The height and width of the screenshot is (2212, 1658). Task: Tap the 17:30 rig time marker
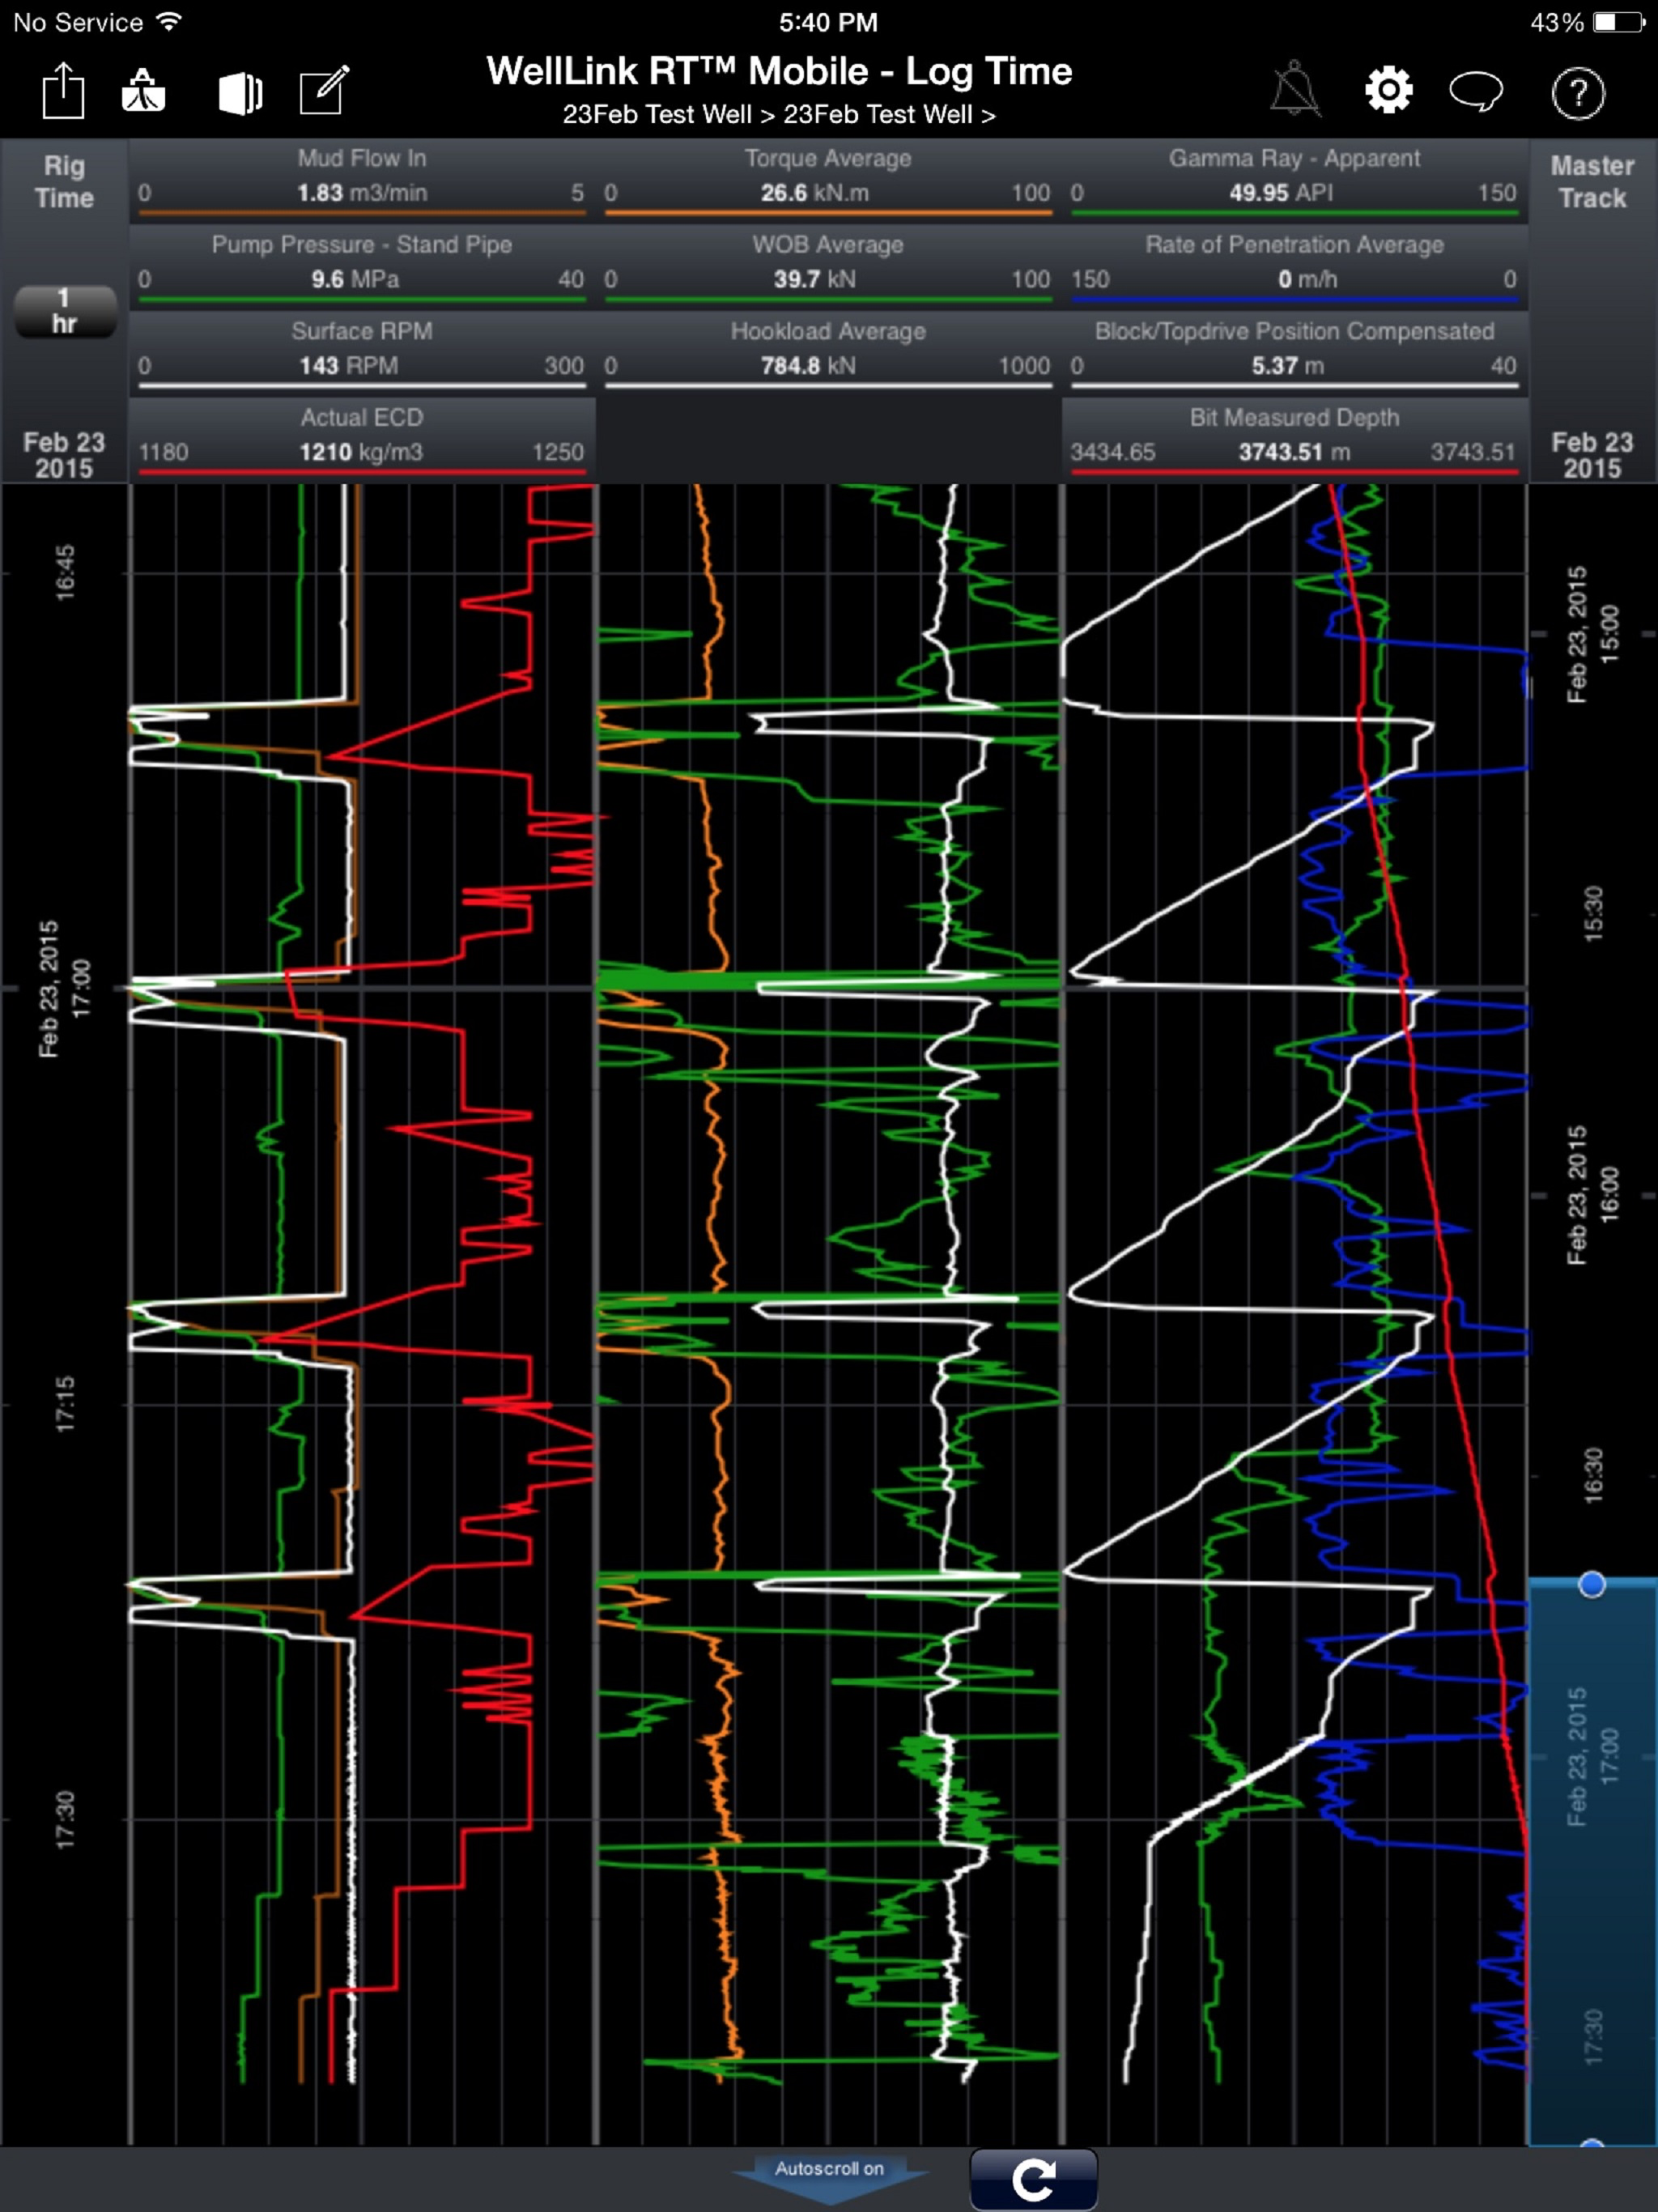click(x=65, y=1819)
